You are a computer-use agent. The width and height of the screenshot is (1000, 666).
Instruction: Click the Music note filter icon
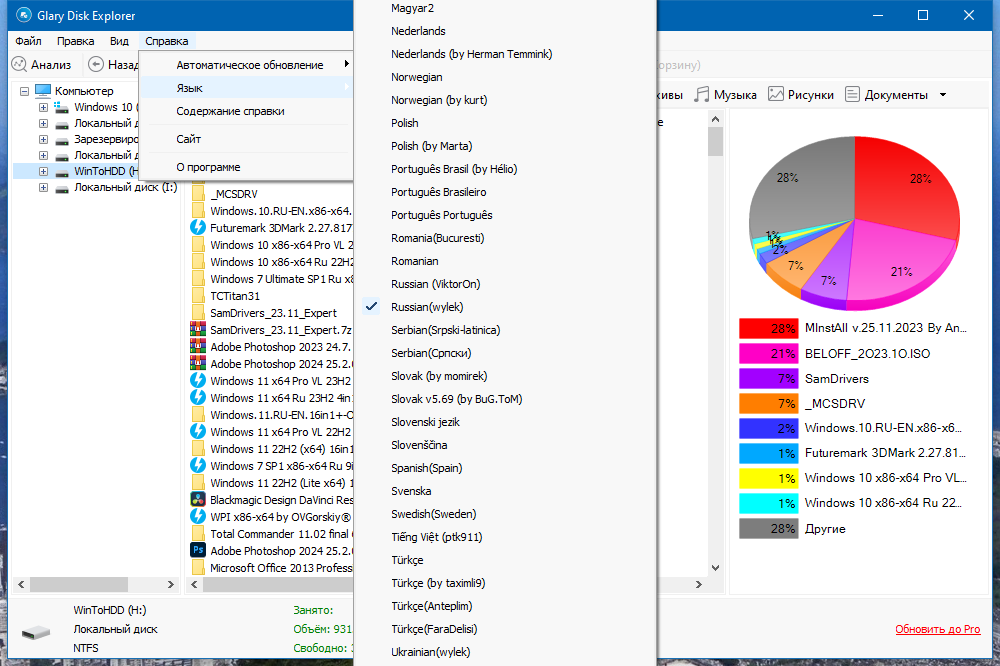click(x=702, y=94)
